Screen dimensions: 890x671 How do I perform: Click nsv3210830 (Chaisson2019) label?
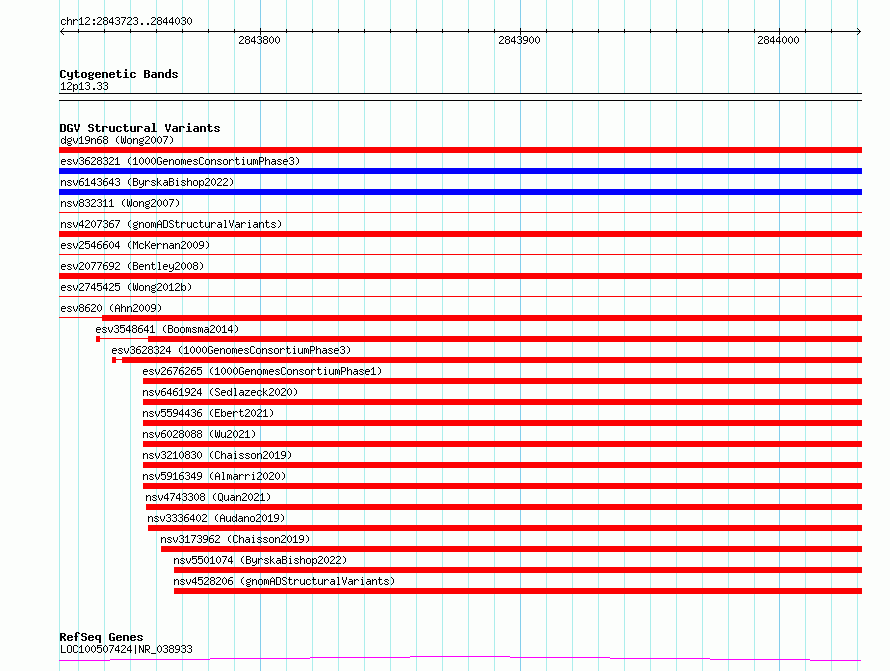pyautogui.click(x=217, y=455)
